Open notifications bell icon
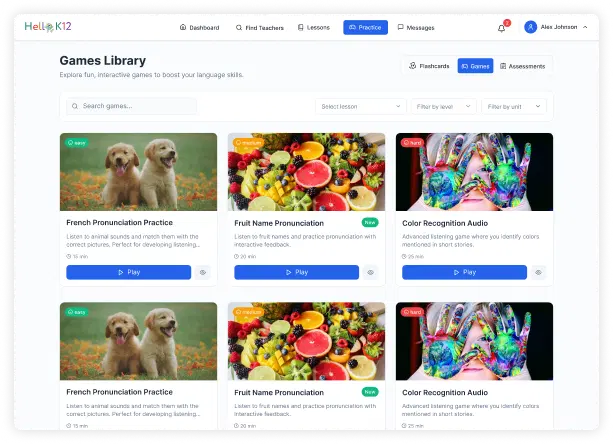The image size is (613, 444). click(x=502, y=28)
